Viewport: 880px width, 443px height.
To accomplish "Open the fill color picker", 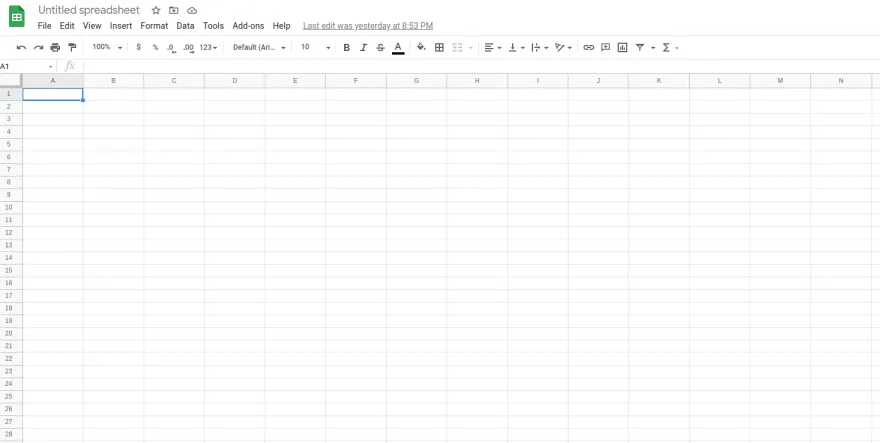I will [x=421, y=47].
